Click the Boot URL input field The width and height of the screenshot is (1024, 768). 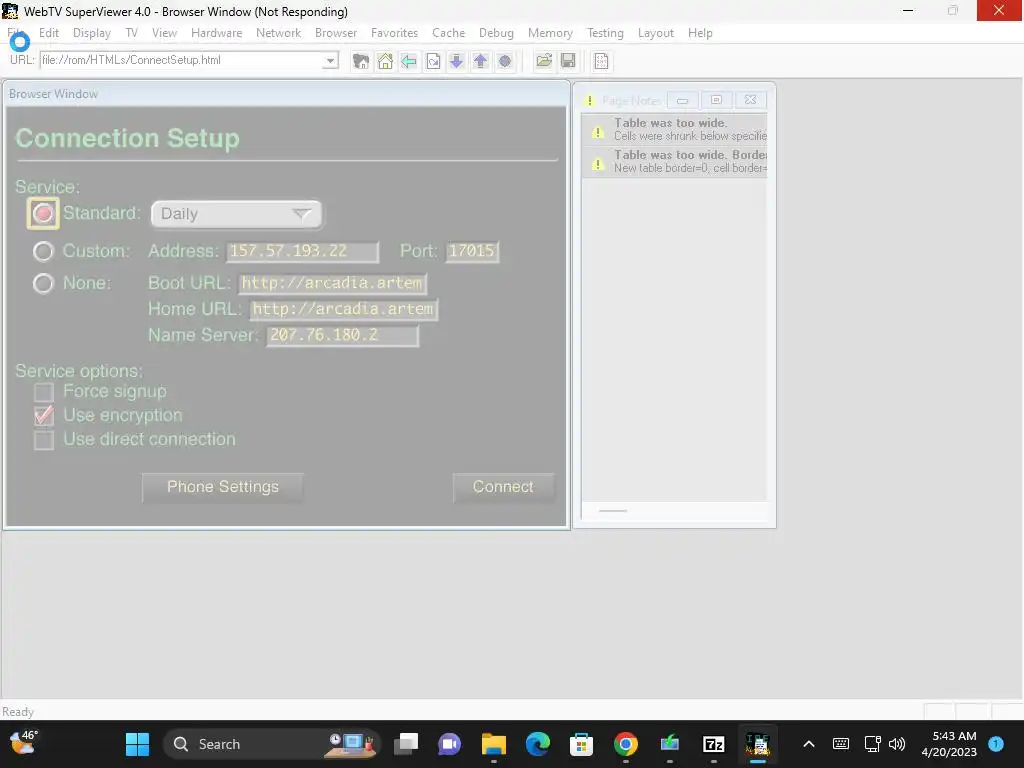point(332,283)
